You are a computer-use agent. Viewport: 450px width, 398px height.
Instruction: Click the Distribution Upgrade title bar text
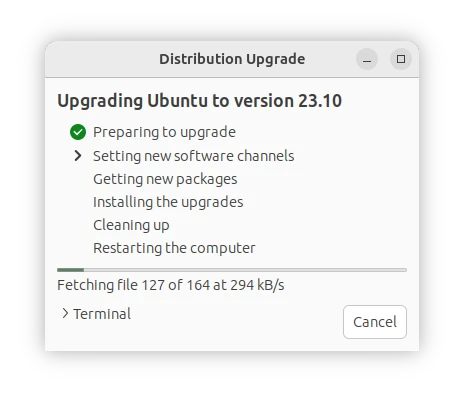(232, 59)
